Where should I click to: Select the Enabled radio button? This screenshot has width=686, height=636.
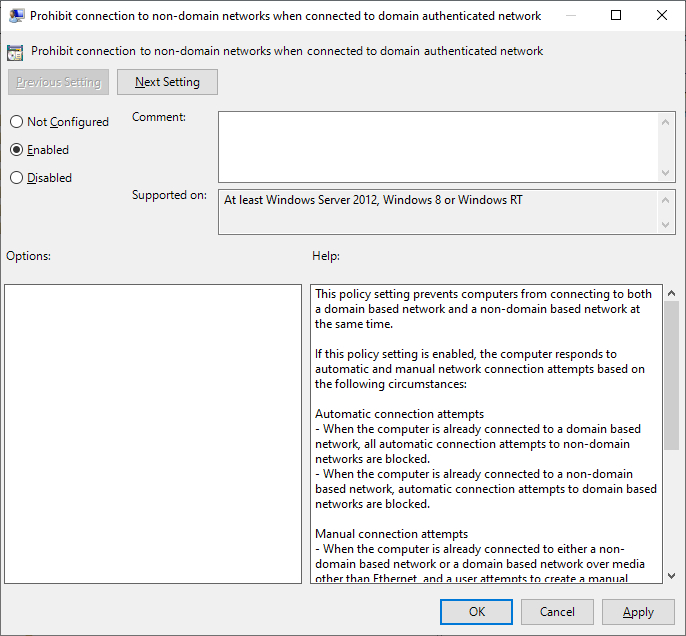click(x=17, y=150)
